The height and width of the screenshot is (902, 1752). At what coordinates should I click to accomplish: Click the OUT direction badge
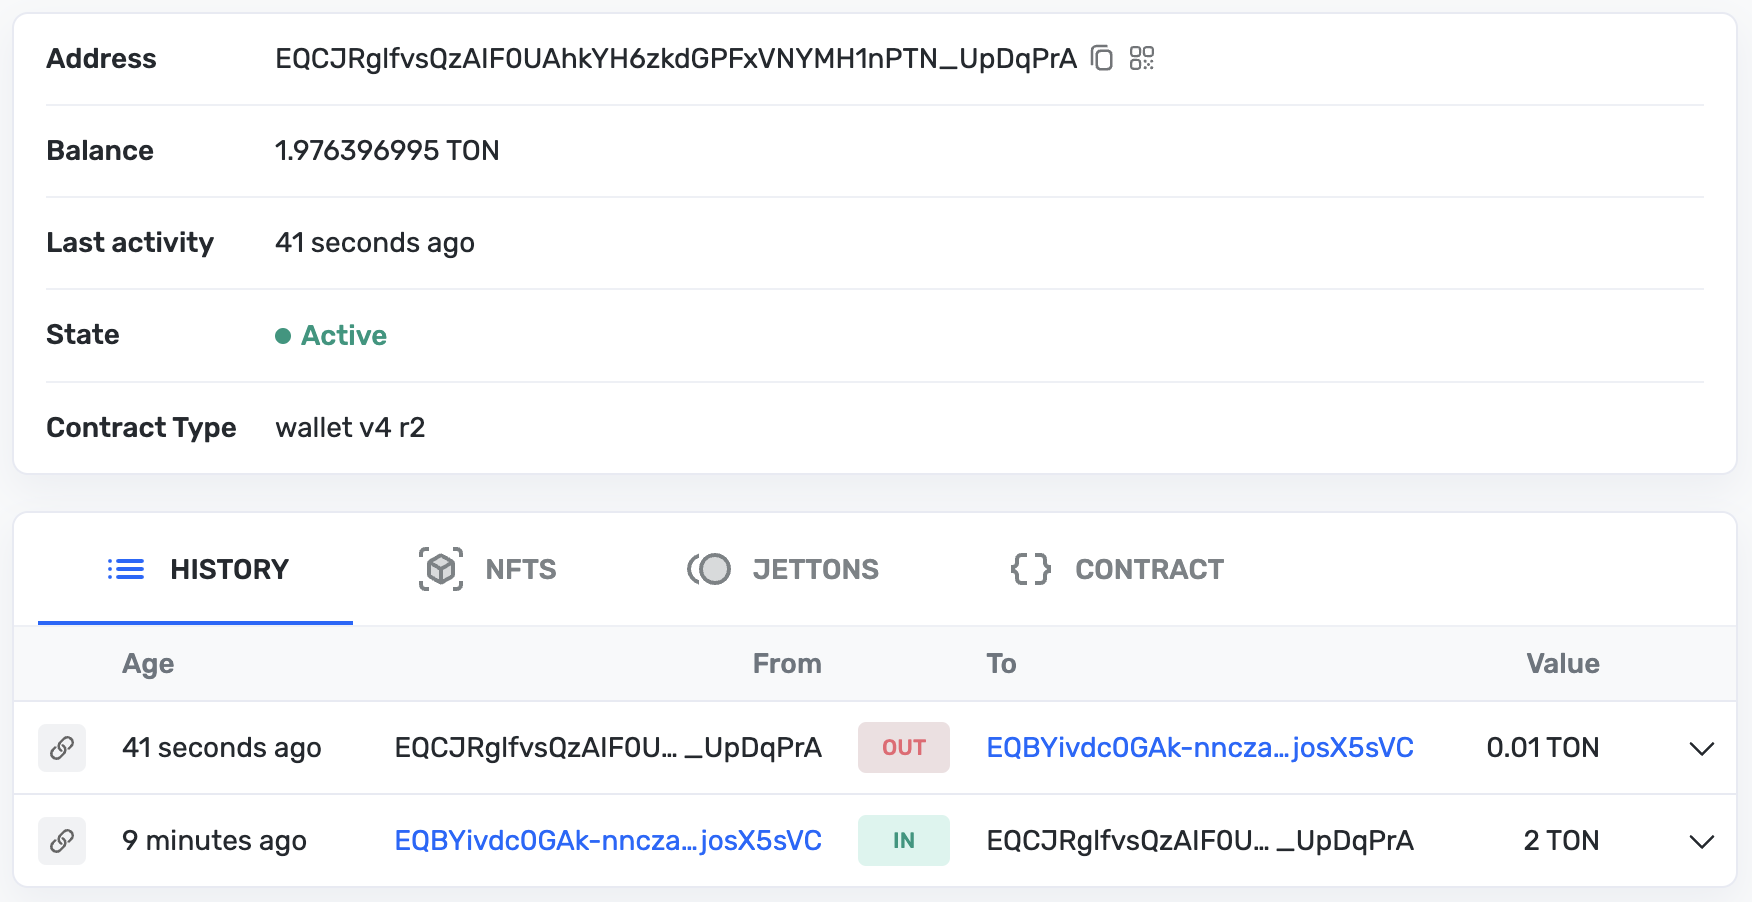(903, 747)
